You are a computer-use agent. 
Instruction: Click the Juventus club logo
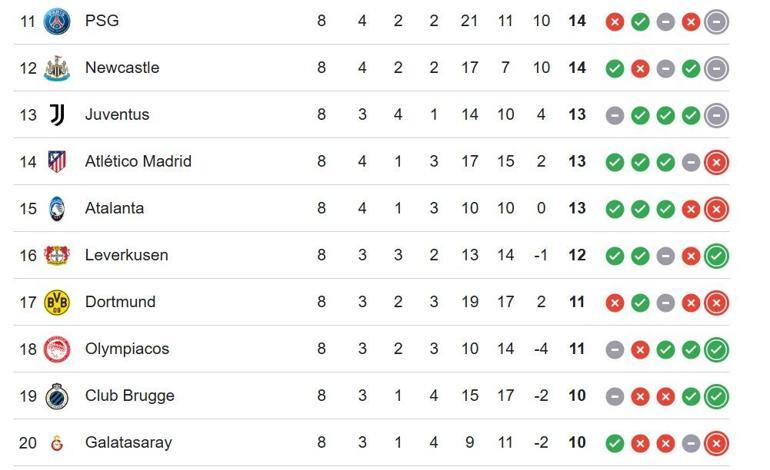[57, 115]
